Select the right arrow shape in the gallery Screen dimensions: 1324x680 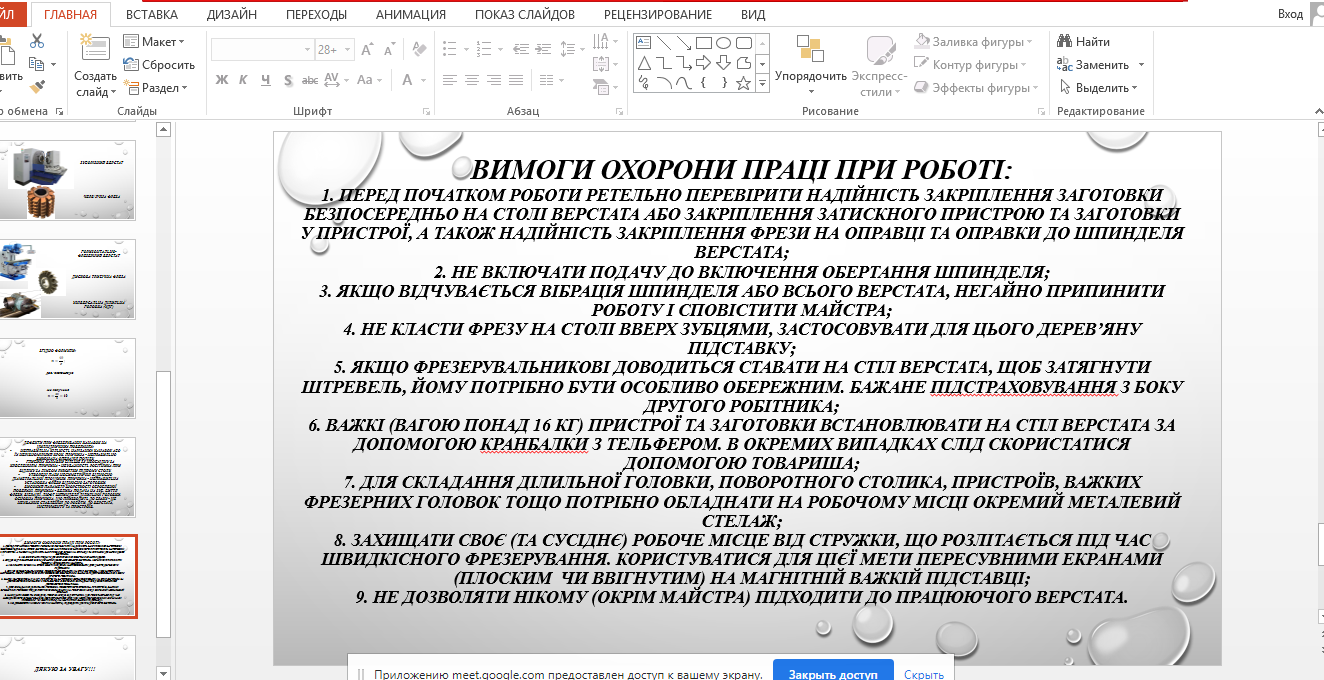pos(704,63)
